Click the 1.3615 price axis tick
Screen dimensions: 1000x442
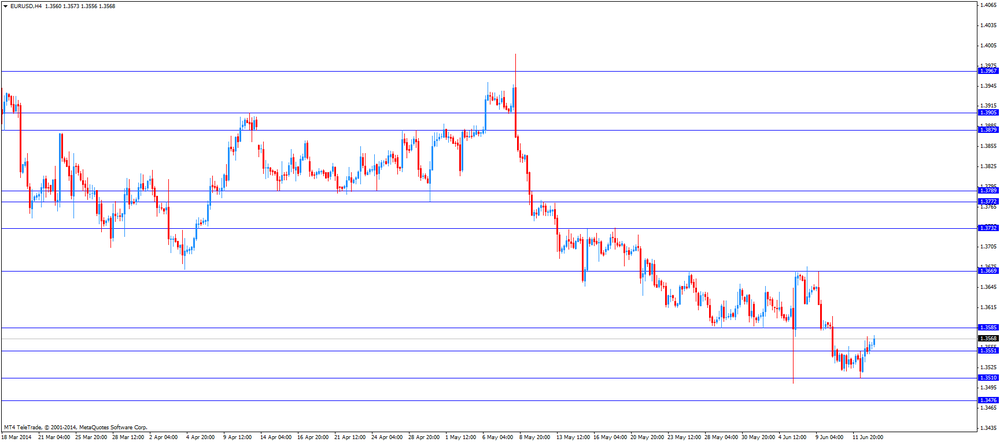(989, 307)
